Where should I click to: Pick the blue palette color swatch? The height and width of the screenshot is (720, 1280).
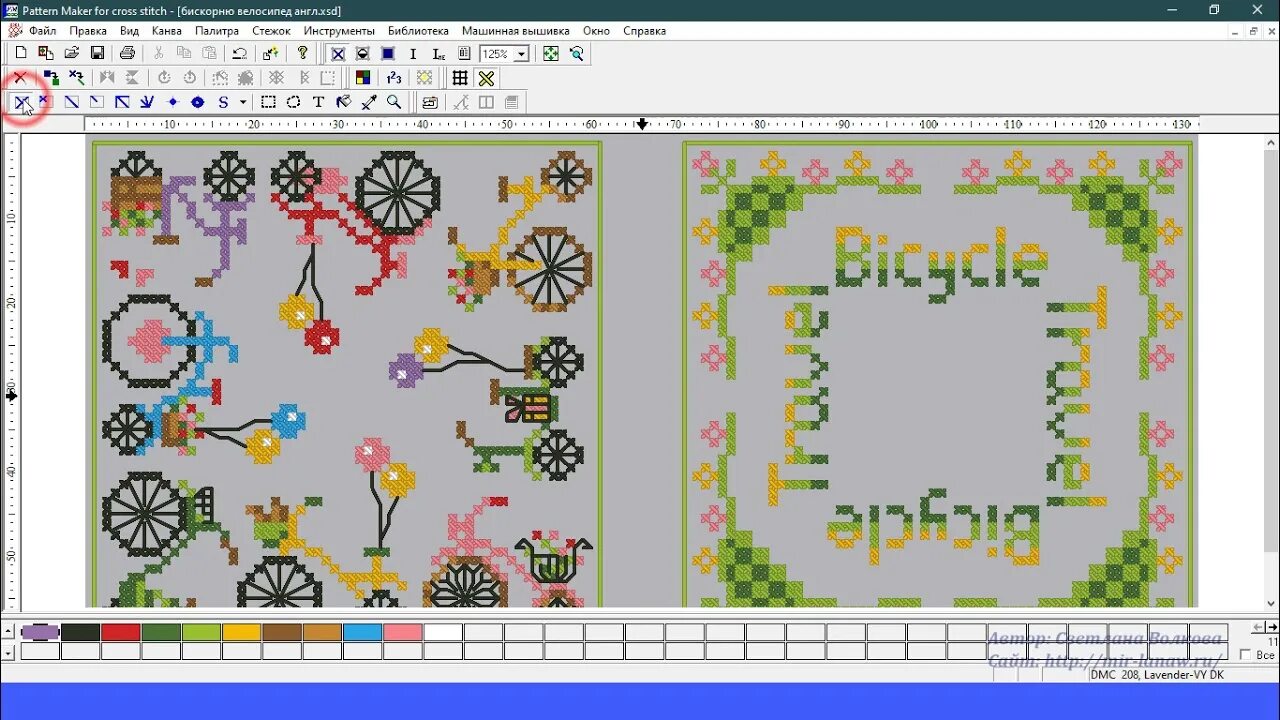pyautogui.click(x=362, y=632)
